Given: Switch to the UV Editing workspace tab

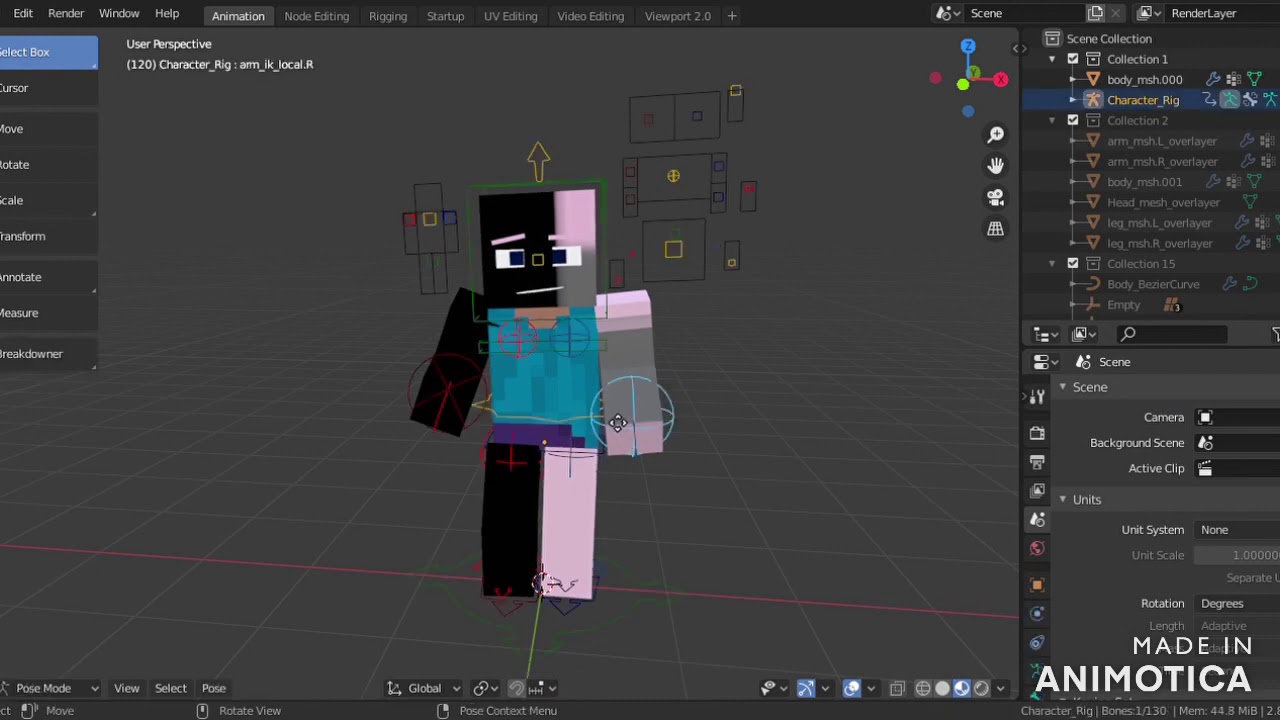Looking at the screenshot, I should tap(510, 16).
